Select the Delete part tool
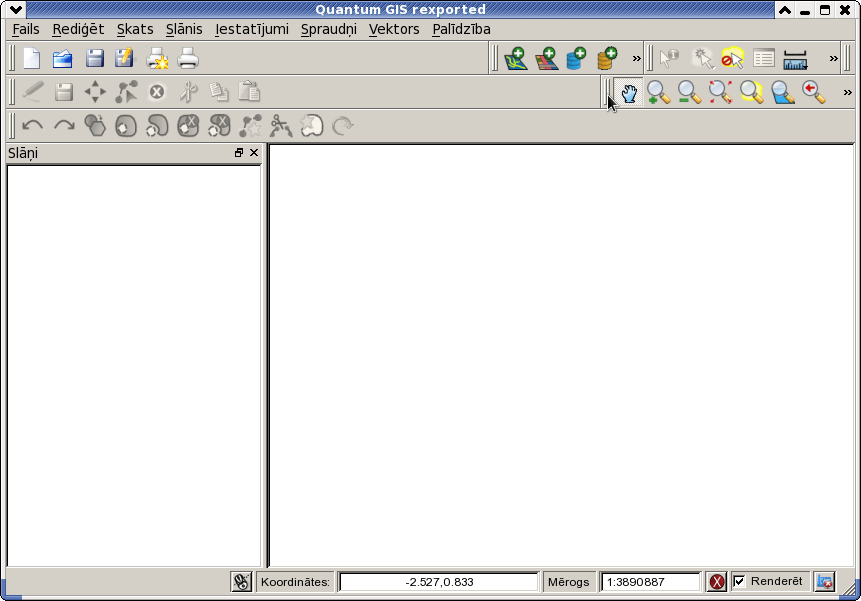The image size is (861, 601). tap(219, 126)
